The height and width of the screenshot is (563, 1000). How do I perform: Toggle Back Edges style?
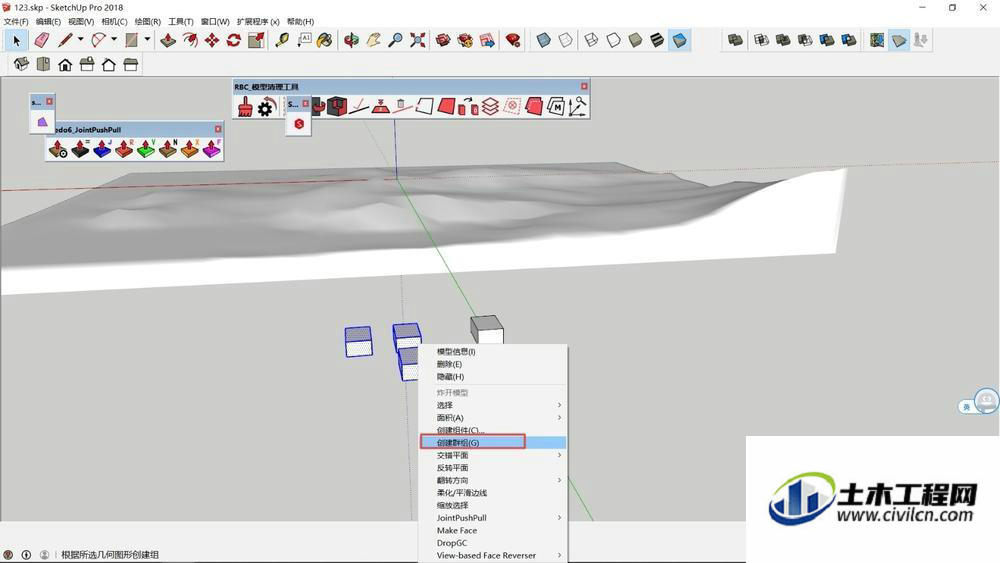566,40
